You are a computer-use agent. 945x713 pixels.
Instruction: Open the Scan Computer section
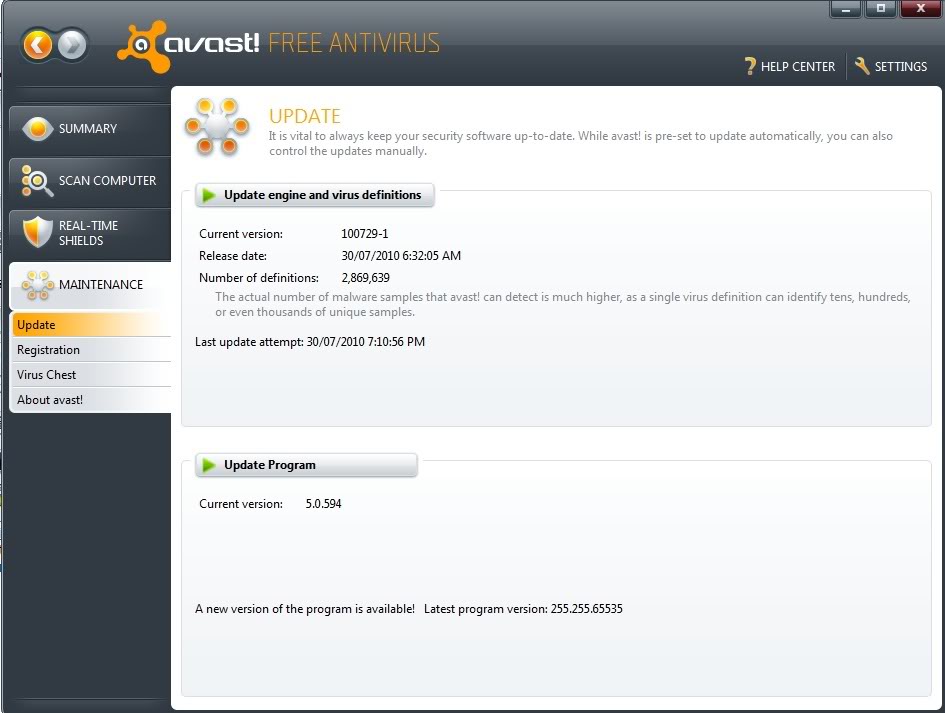(90, 180)
